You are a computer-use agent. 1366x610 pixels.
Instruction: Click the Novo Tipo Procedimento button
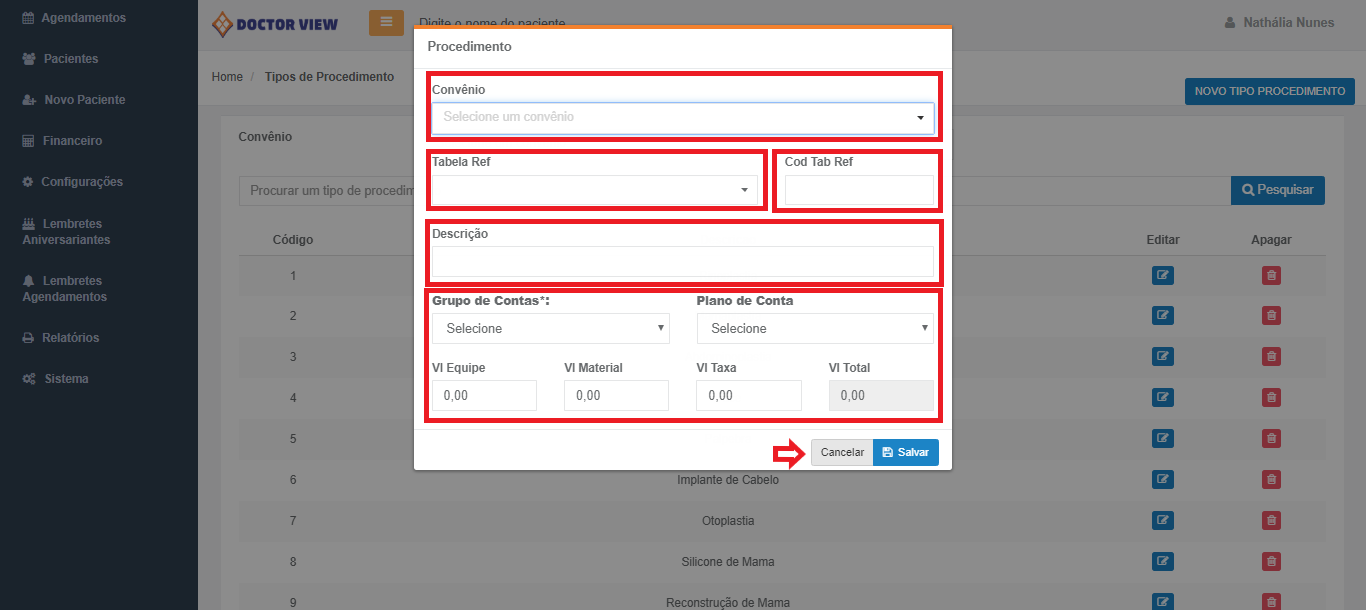click(x=1269, y=91)
